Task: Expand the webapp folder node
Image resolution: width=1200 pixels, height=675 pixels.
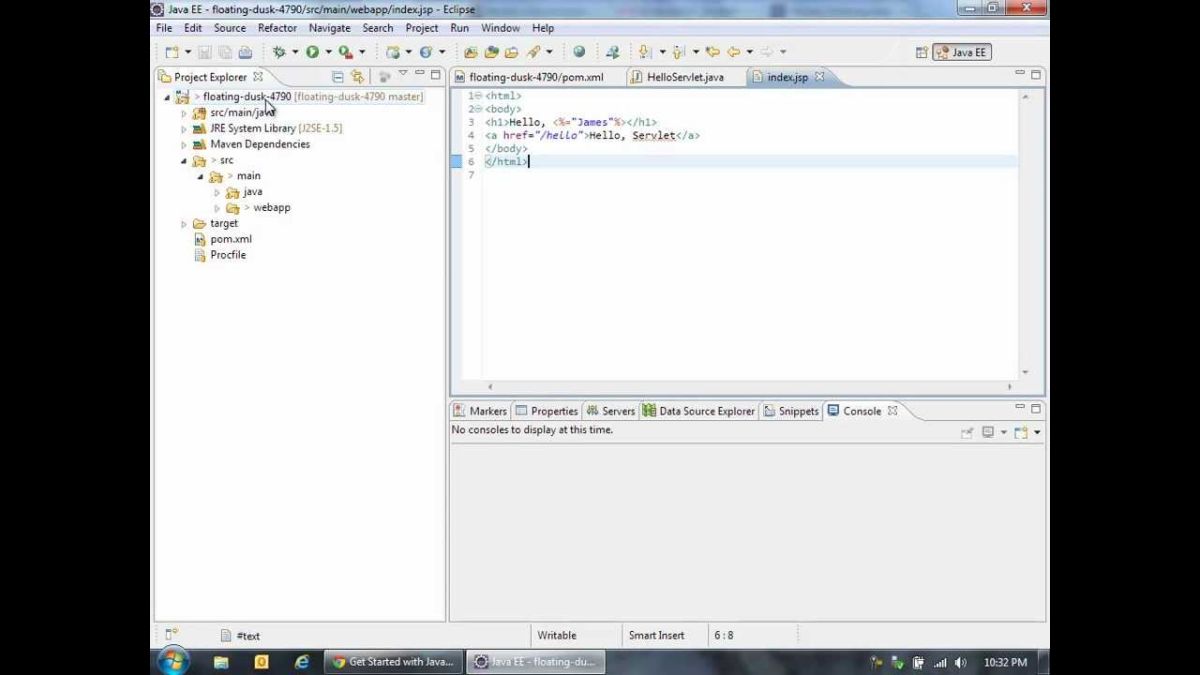Action: tap(217, 208)
